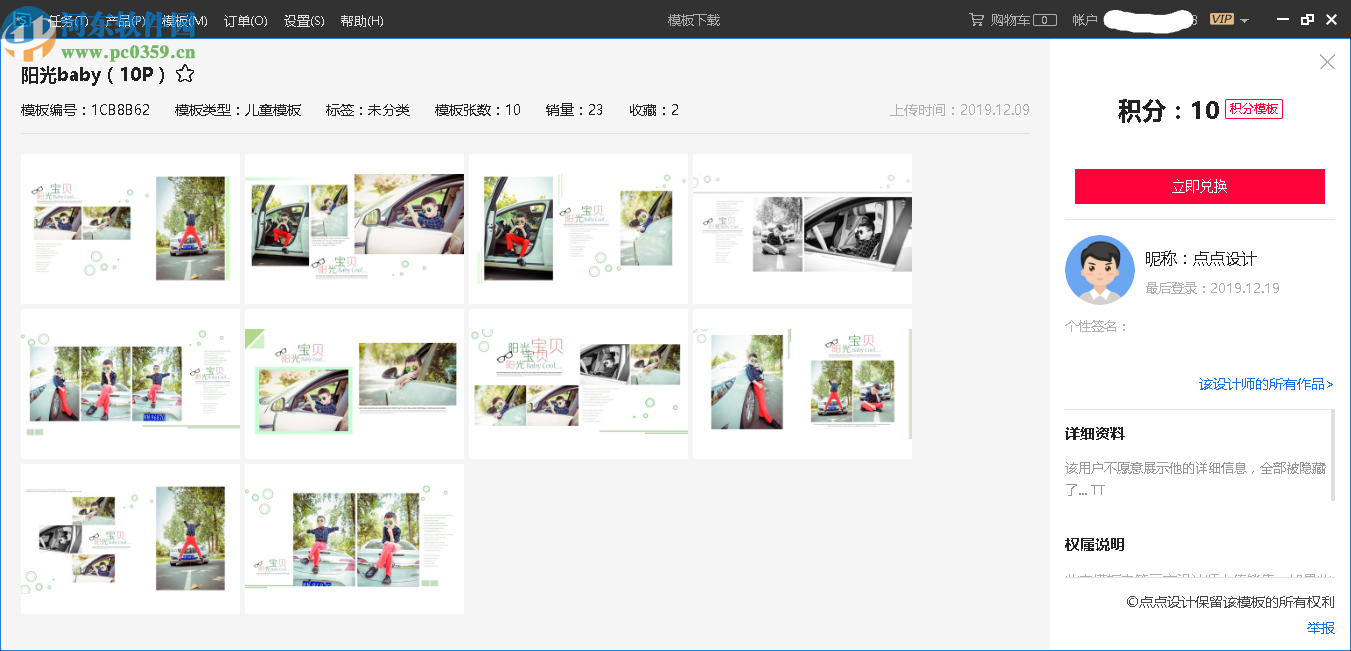1351x651 pixels.
Task: Open 该设计师的所有作品 link
Action: 1266,384
